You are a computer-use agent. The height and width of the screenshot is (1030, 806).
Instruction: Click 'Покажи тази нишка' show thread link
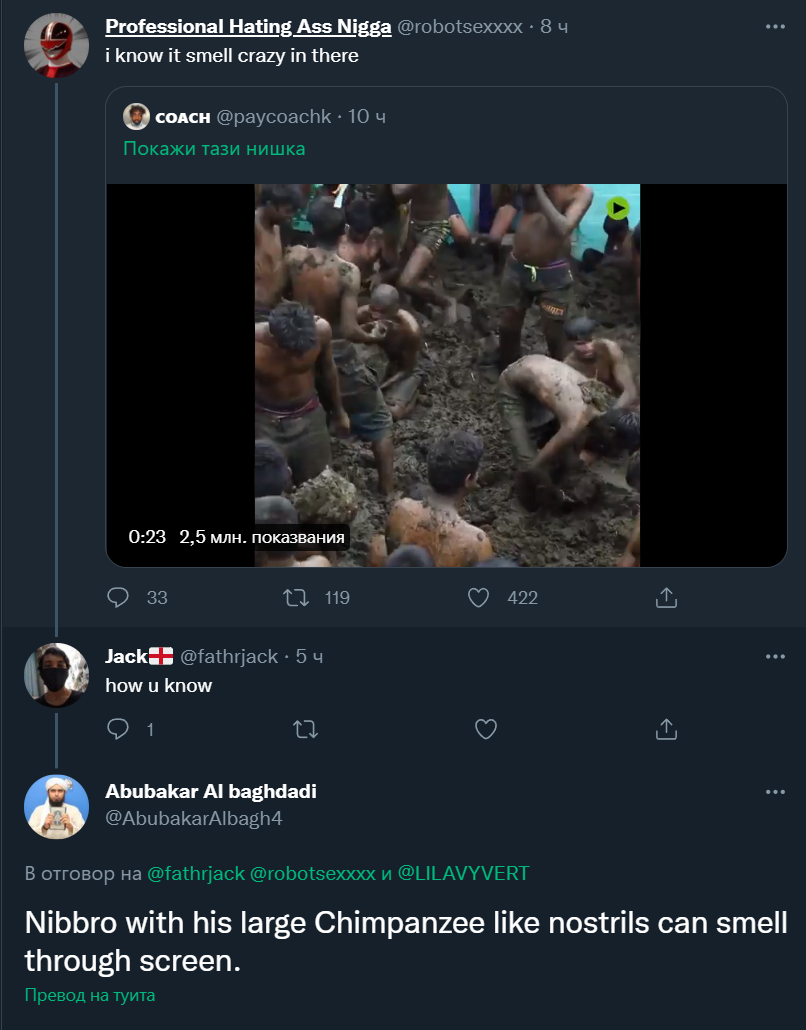click(214, 148)
